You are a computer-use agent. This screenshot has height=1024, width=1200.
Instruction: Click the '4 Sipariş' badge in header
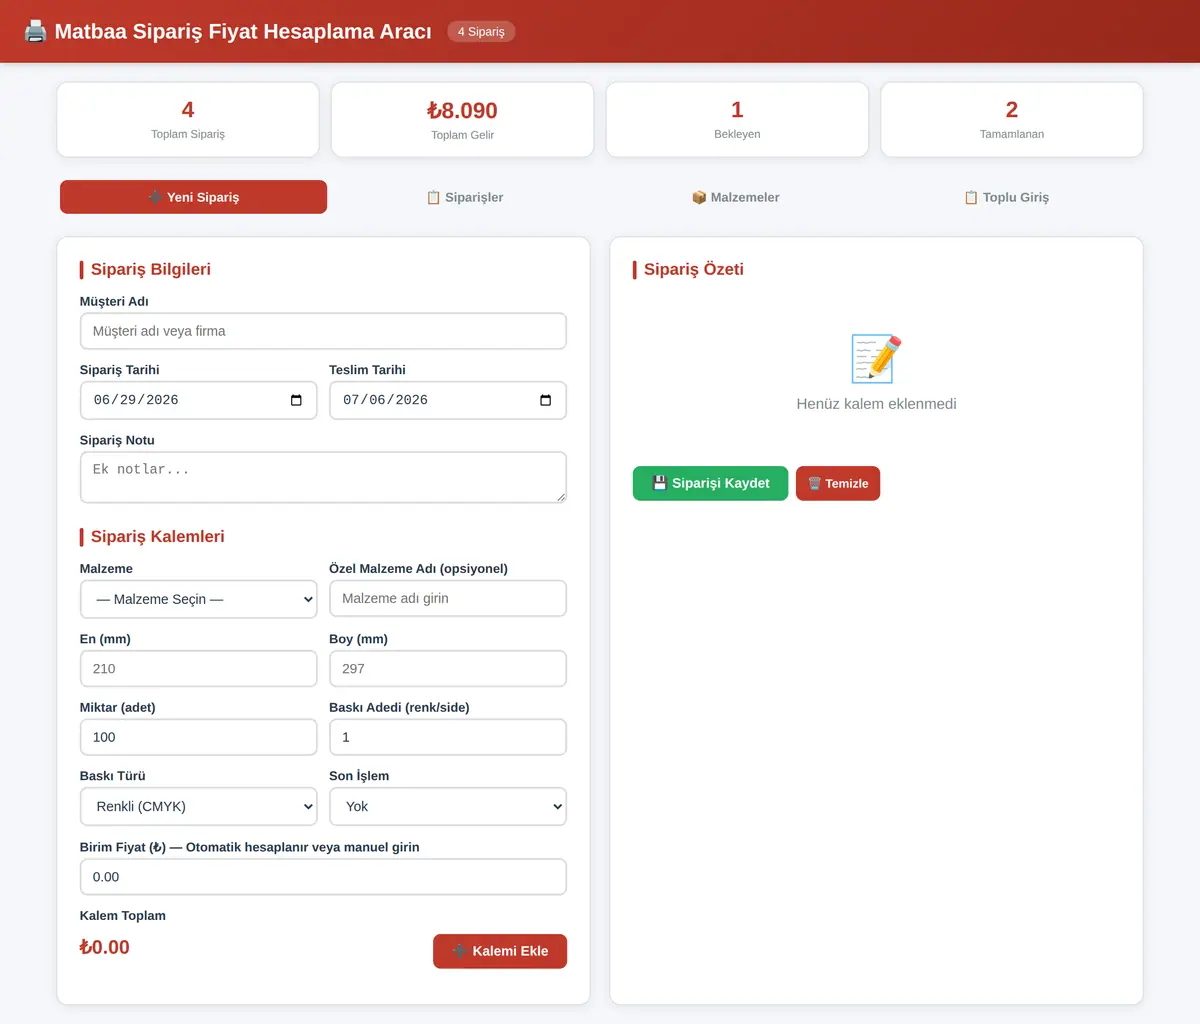click(x=481, y=32)
